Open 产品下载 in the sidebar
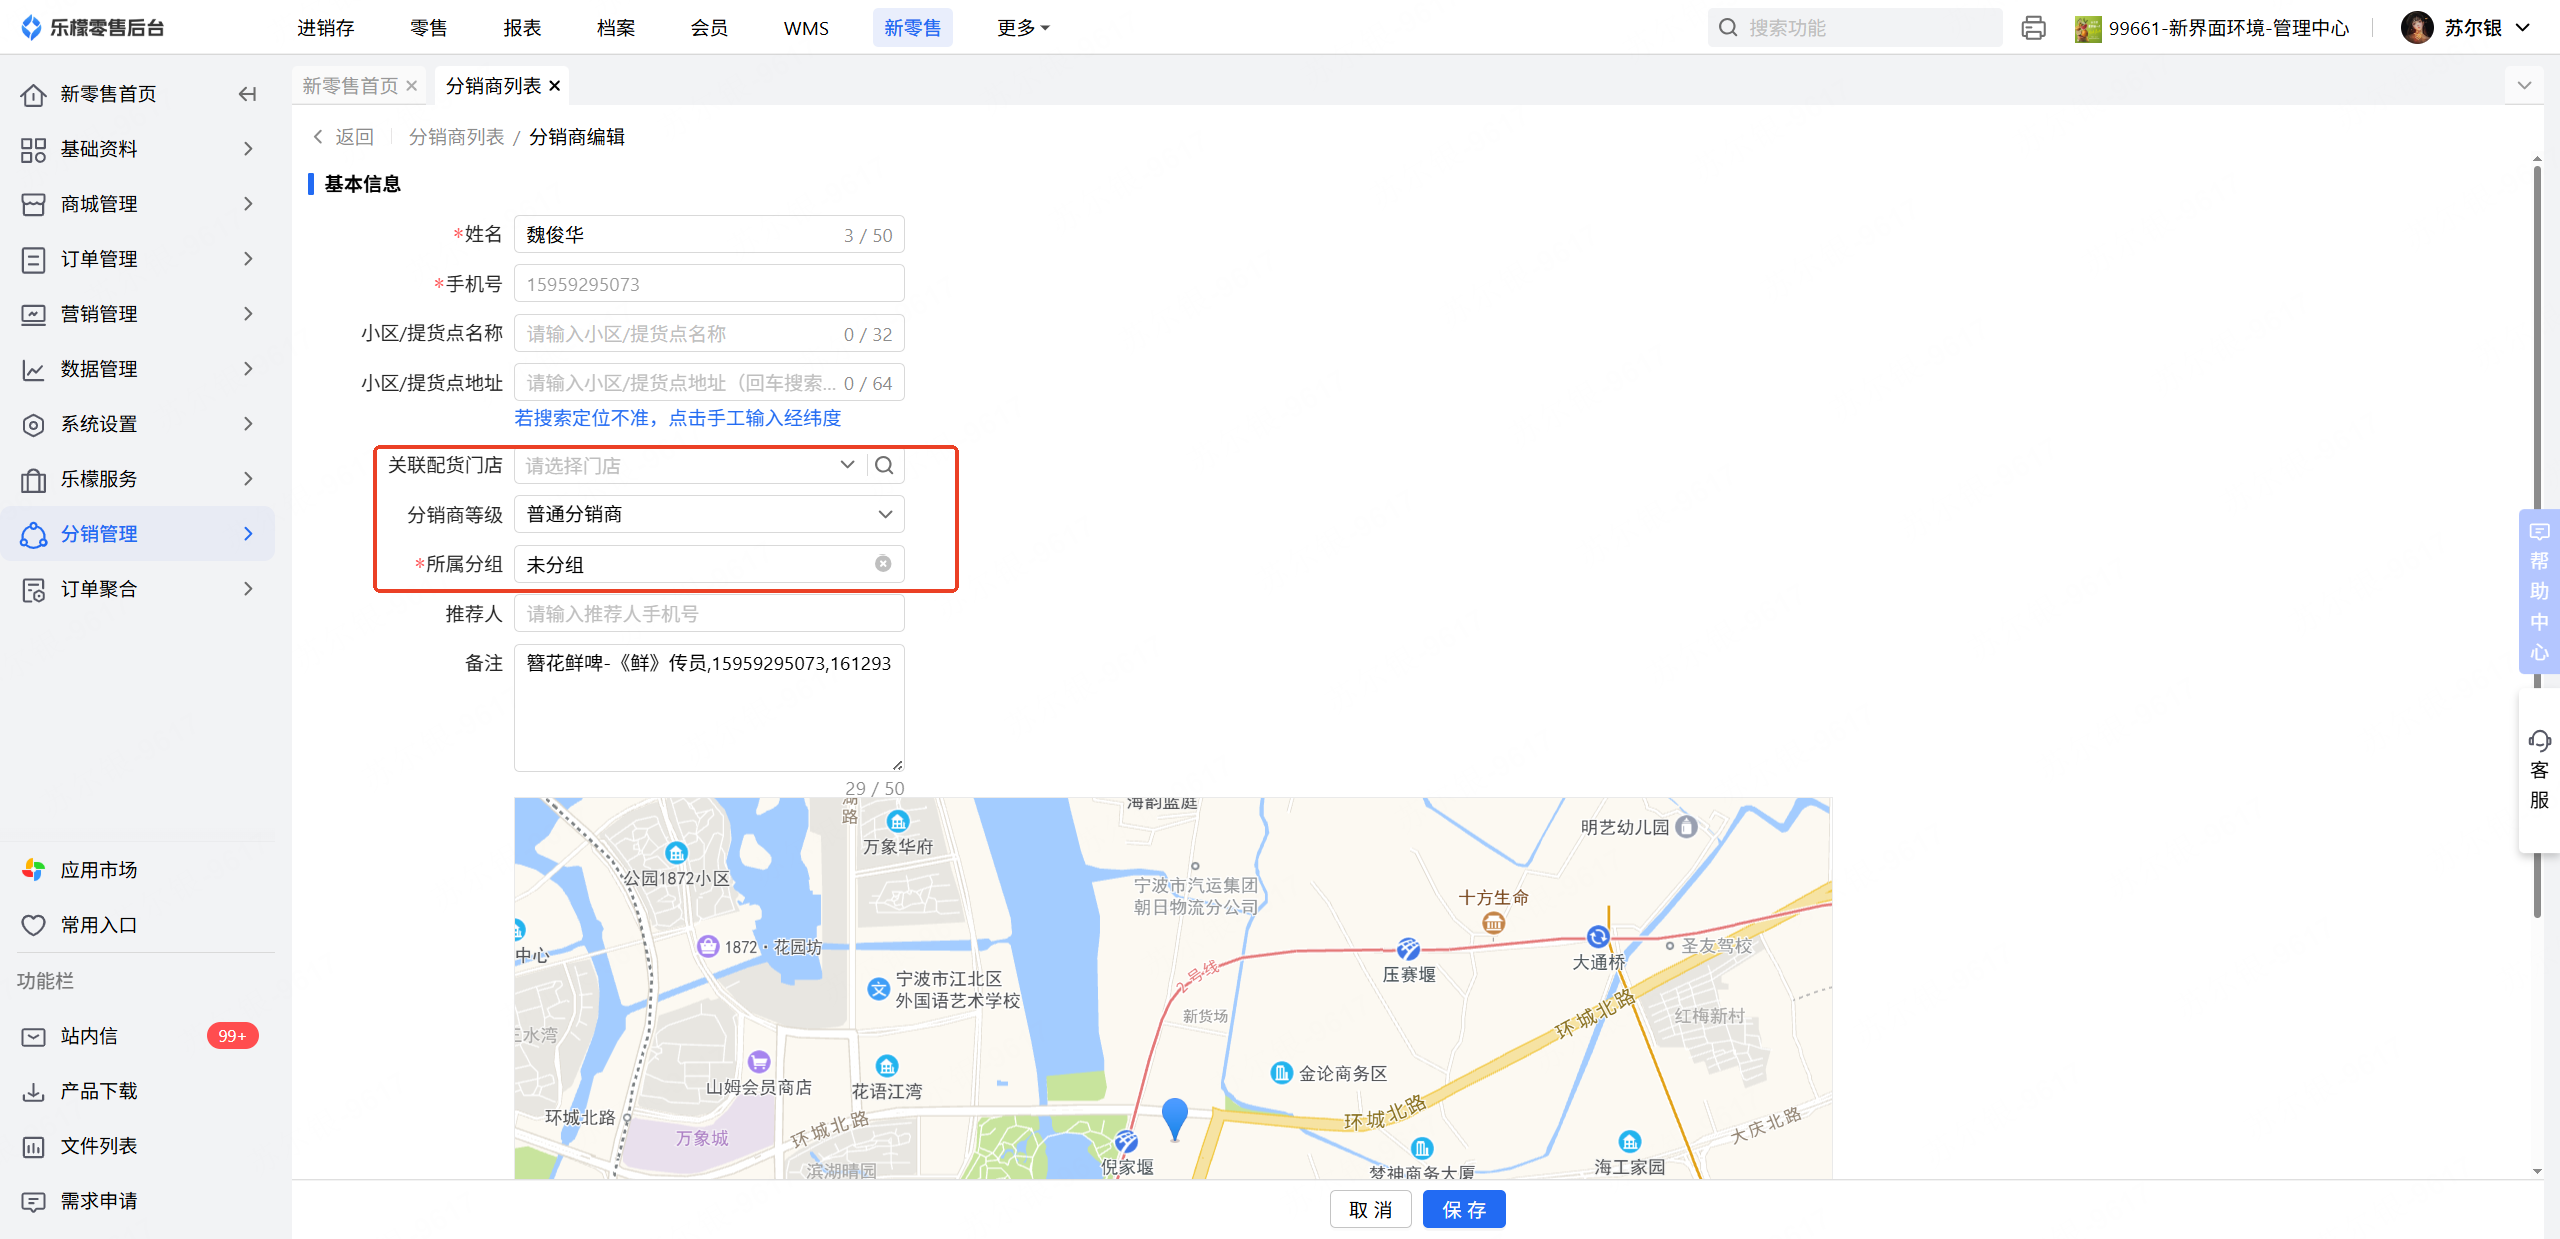Screen dimensions: 2560x1239 98,1091
